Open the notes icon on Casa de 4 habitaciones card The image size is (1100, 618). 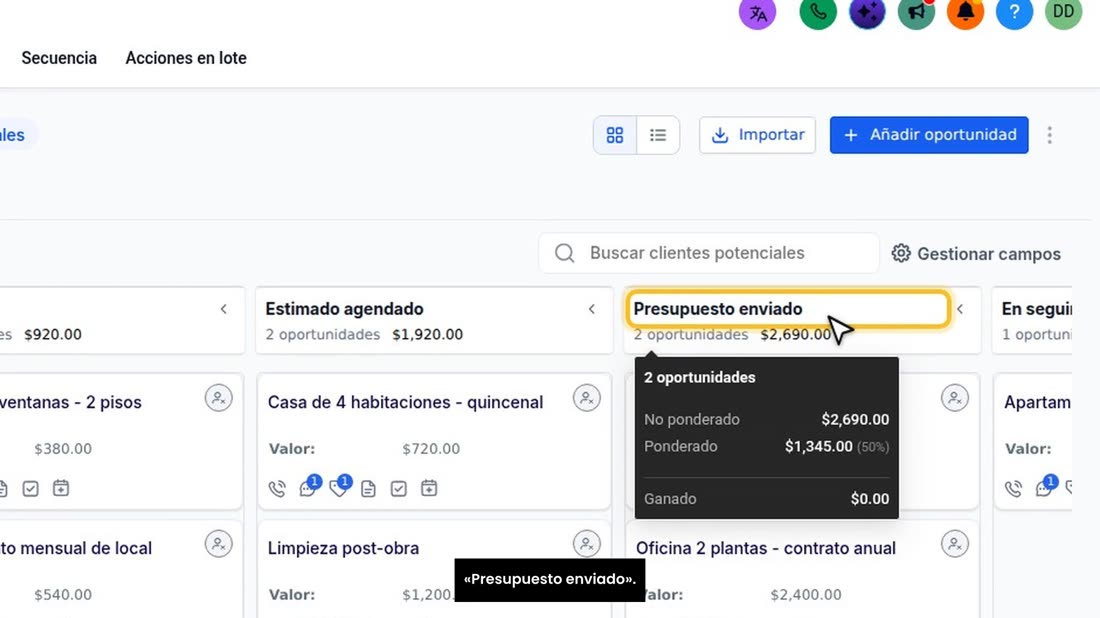coord(368,488)
